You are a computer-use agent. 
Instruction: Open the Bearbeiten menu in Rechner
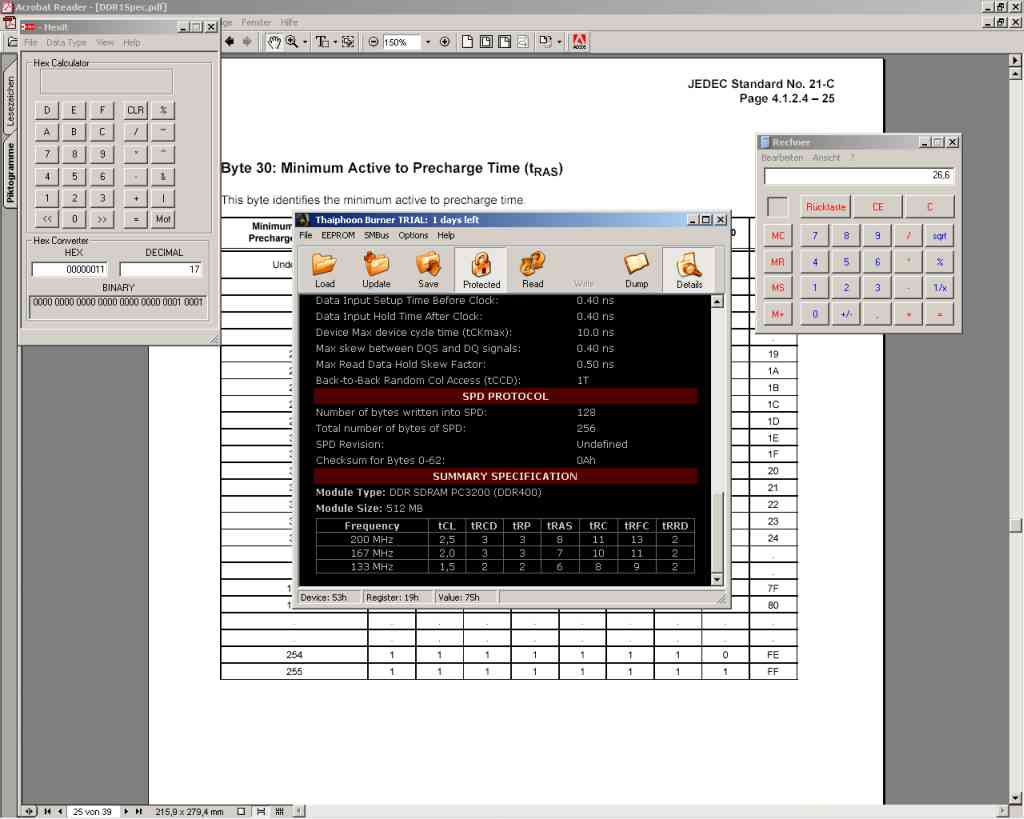click(782, 157)
